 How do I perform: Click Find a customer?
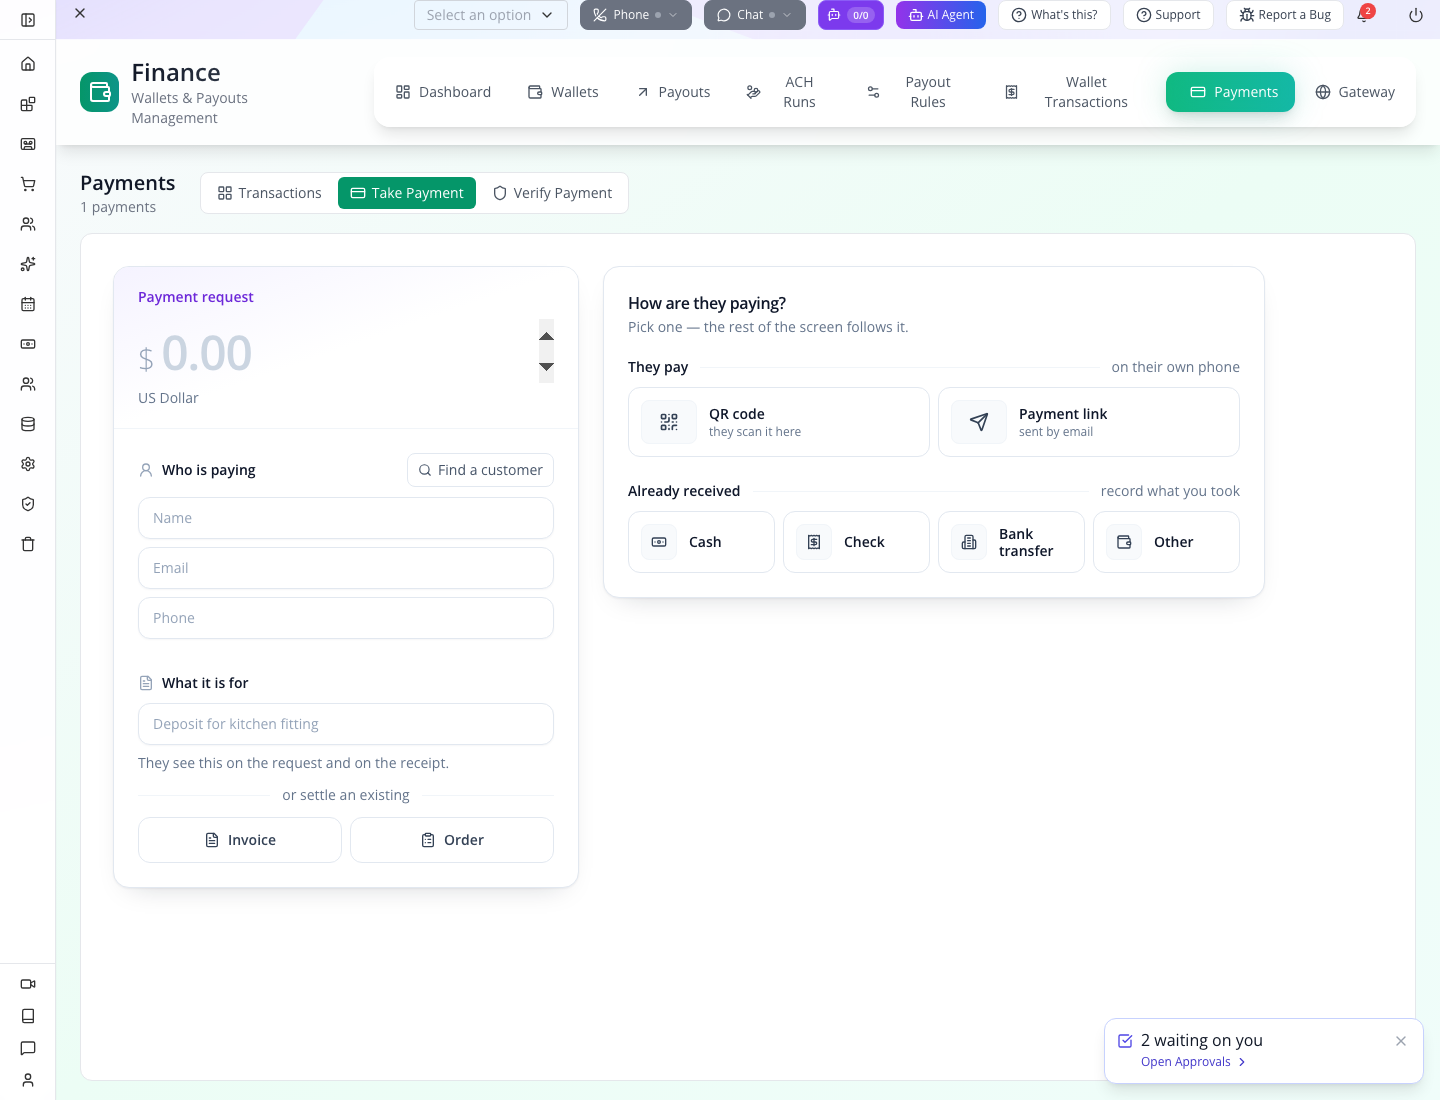480,470
